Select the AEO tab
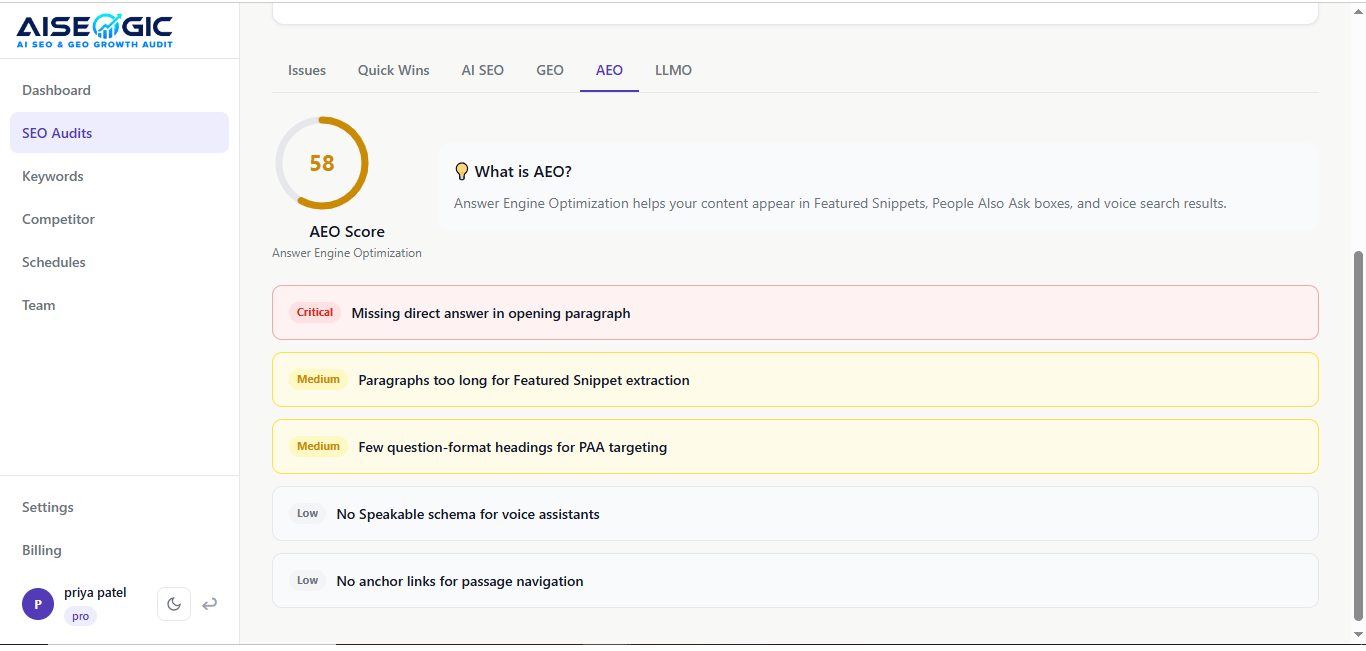Image resolution: width=1366 pixels, height=651 pixels. [609, 70]
